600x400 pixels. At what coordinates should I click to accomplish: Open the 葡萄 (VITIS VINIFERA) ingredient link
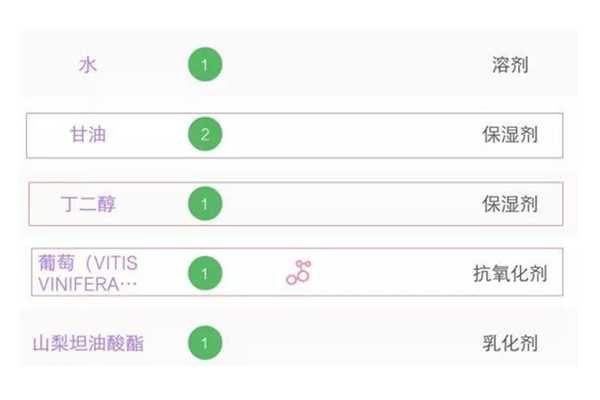pos(86,271)
